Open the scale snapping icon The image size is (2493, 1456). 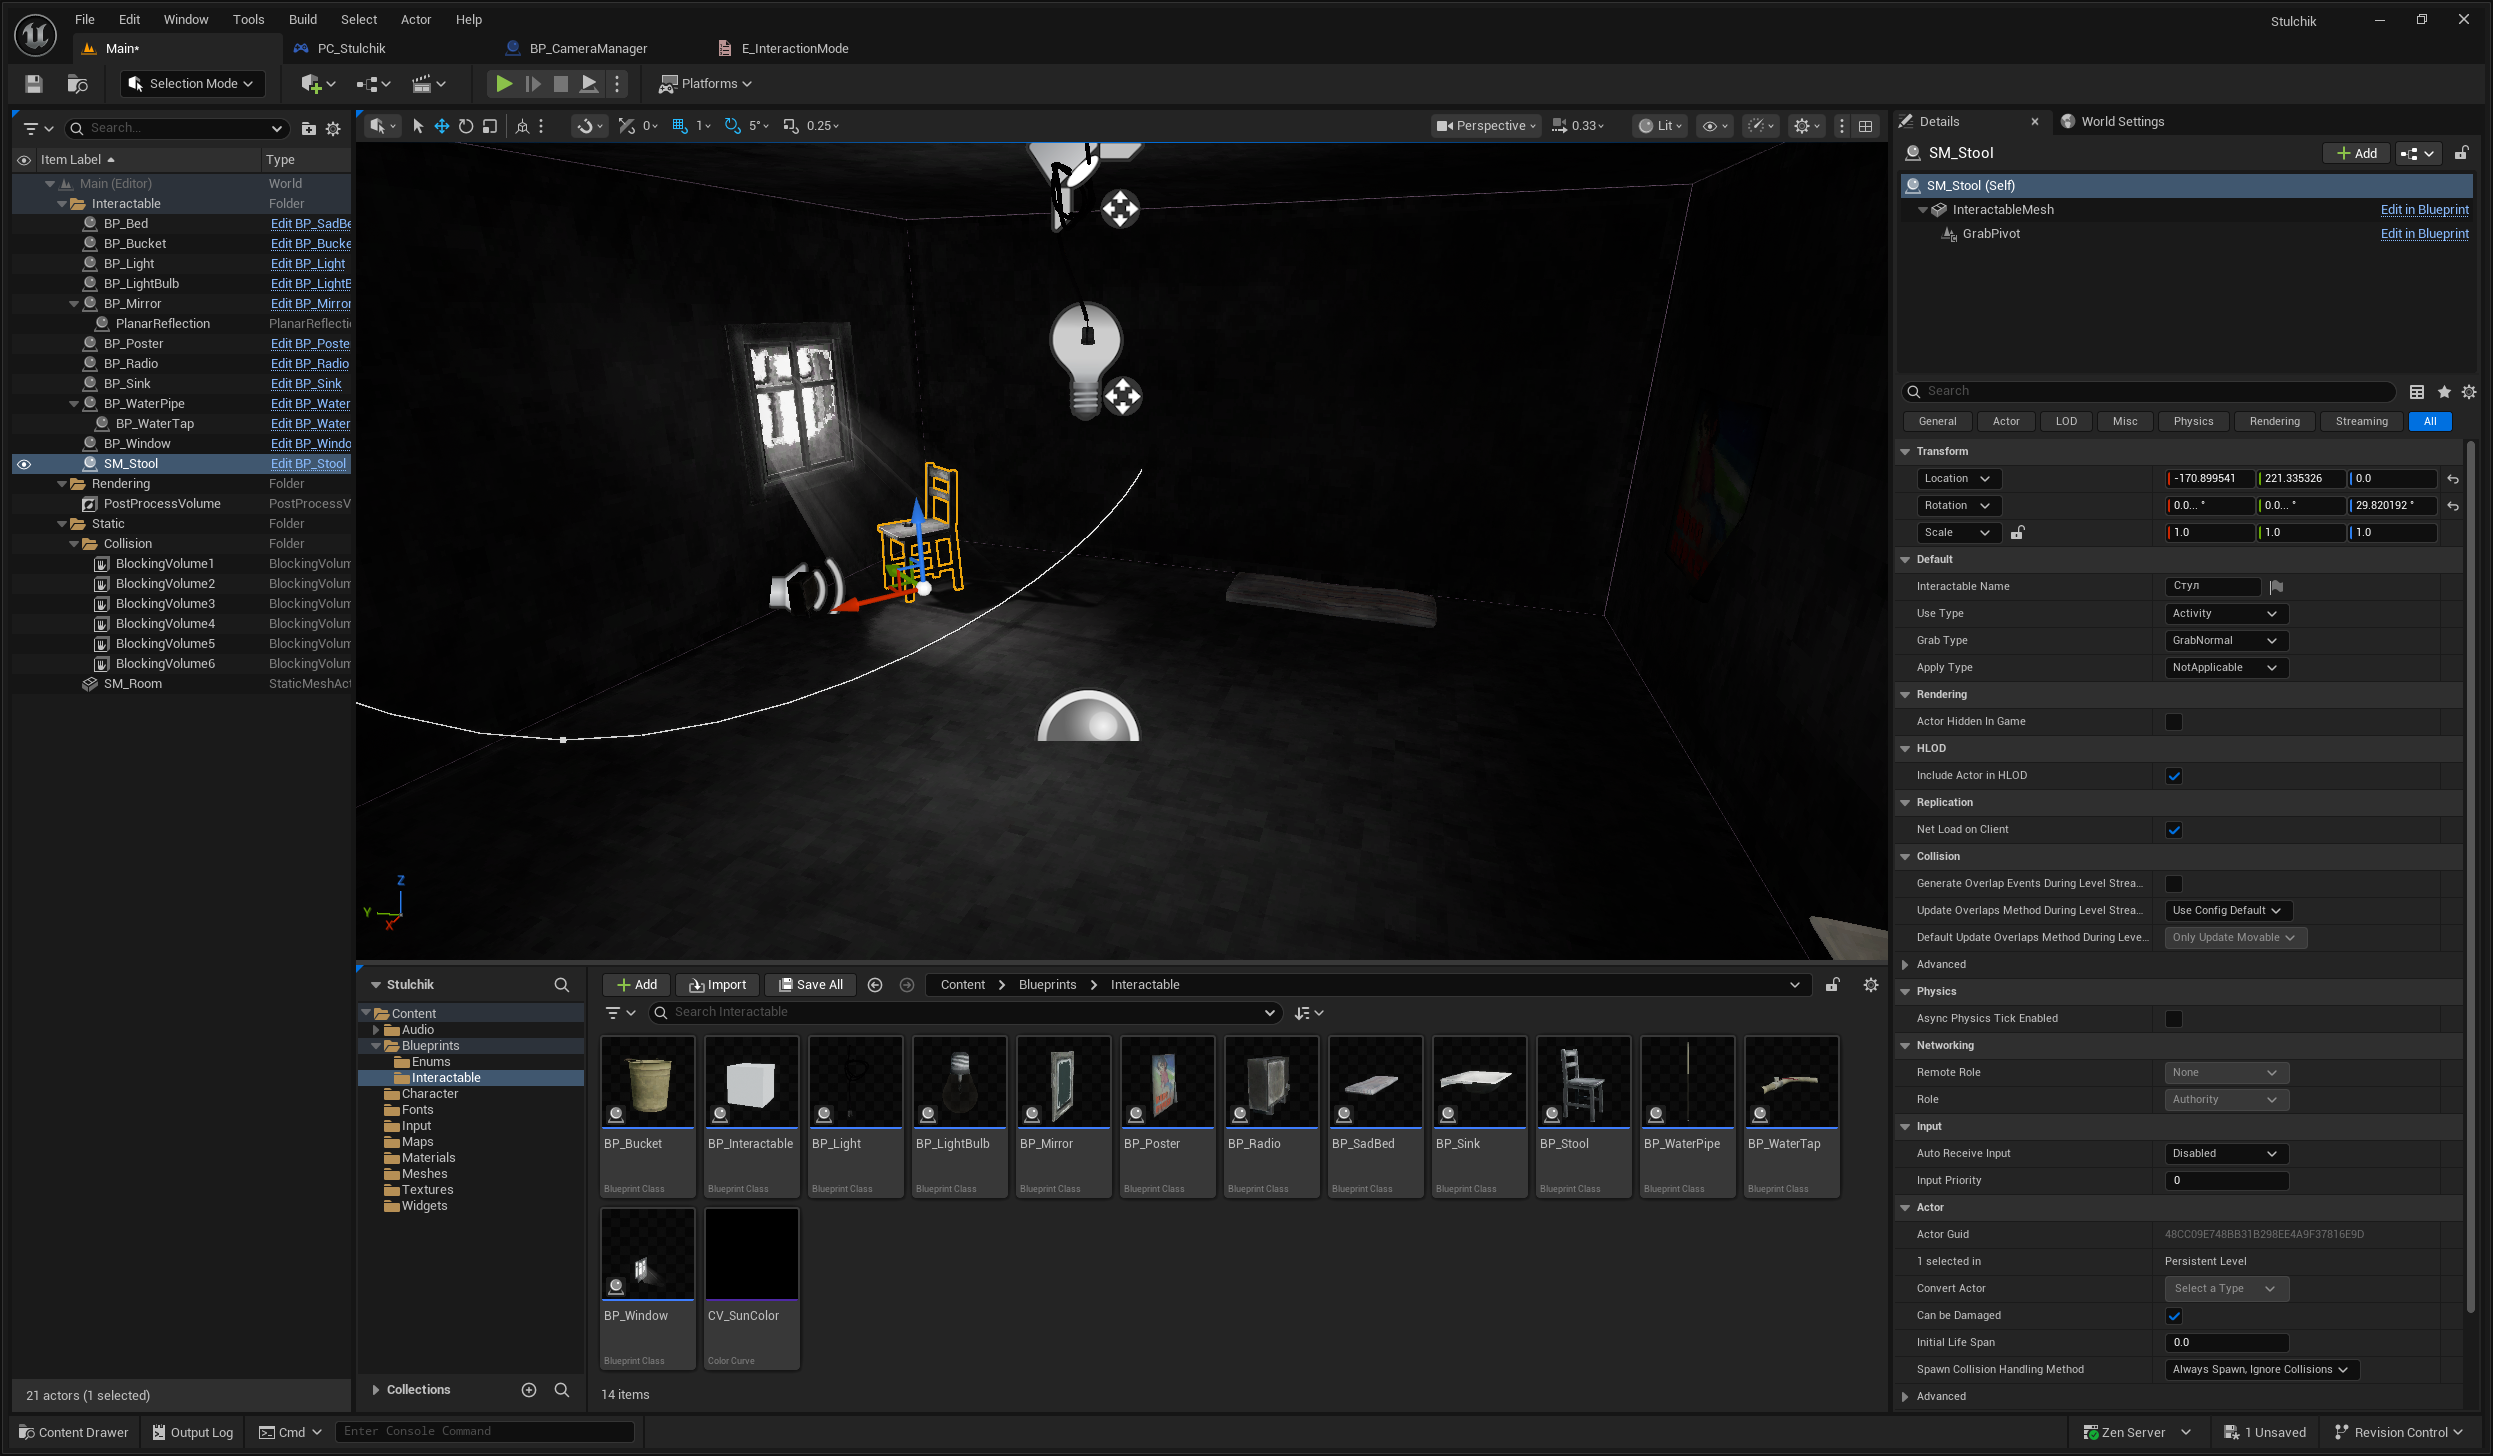(x=791, y=126)
